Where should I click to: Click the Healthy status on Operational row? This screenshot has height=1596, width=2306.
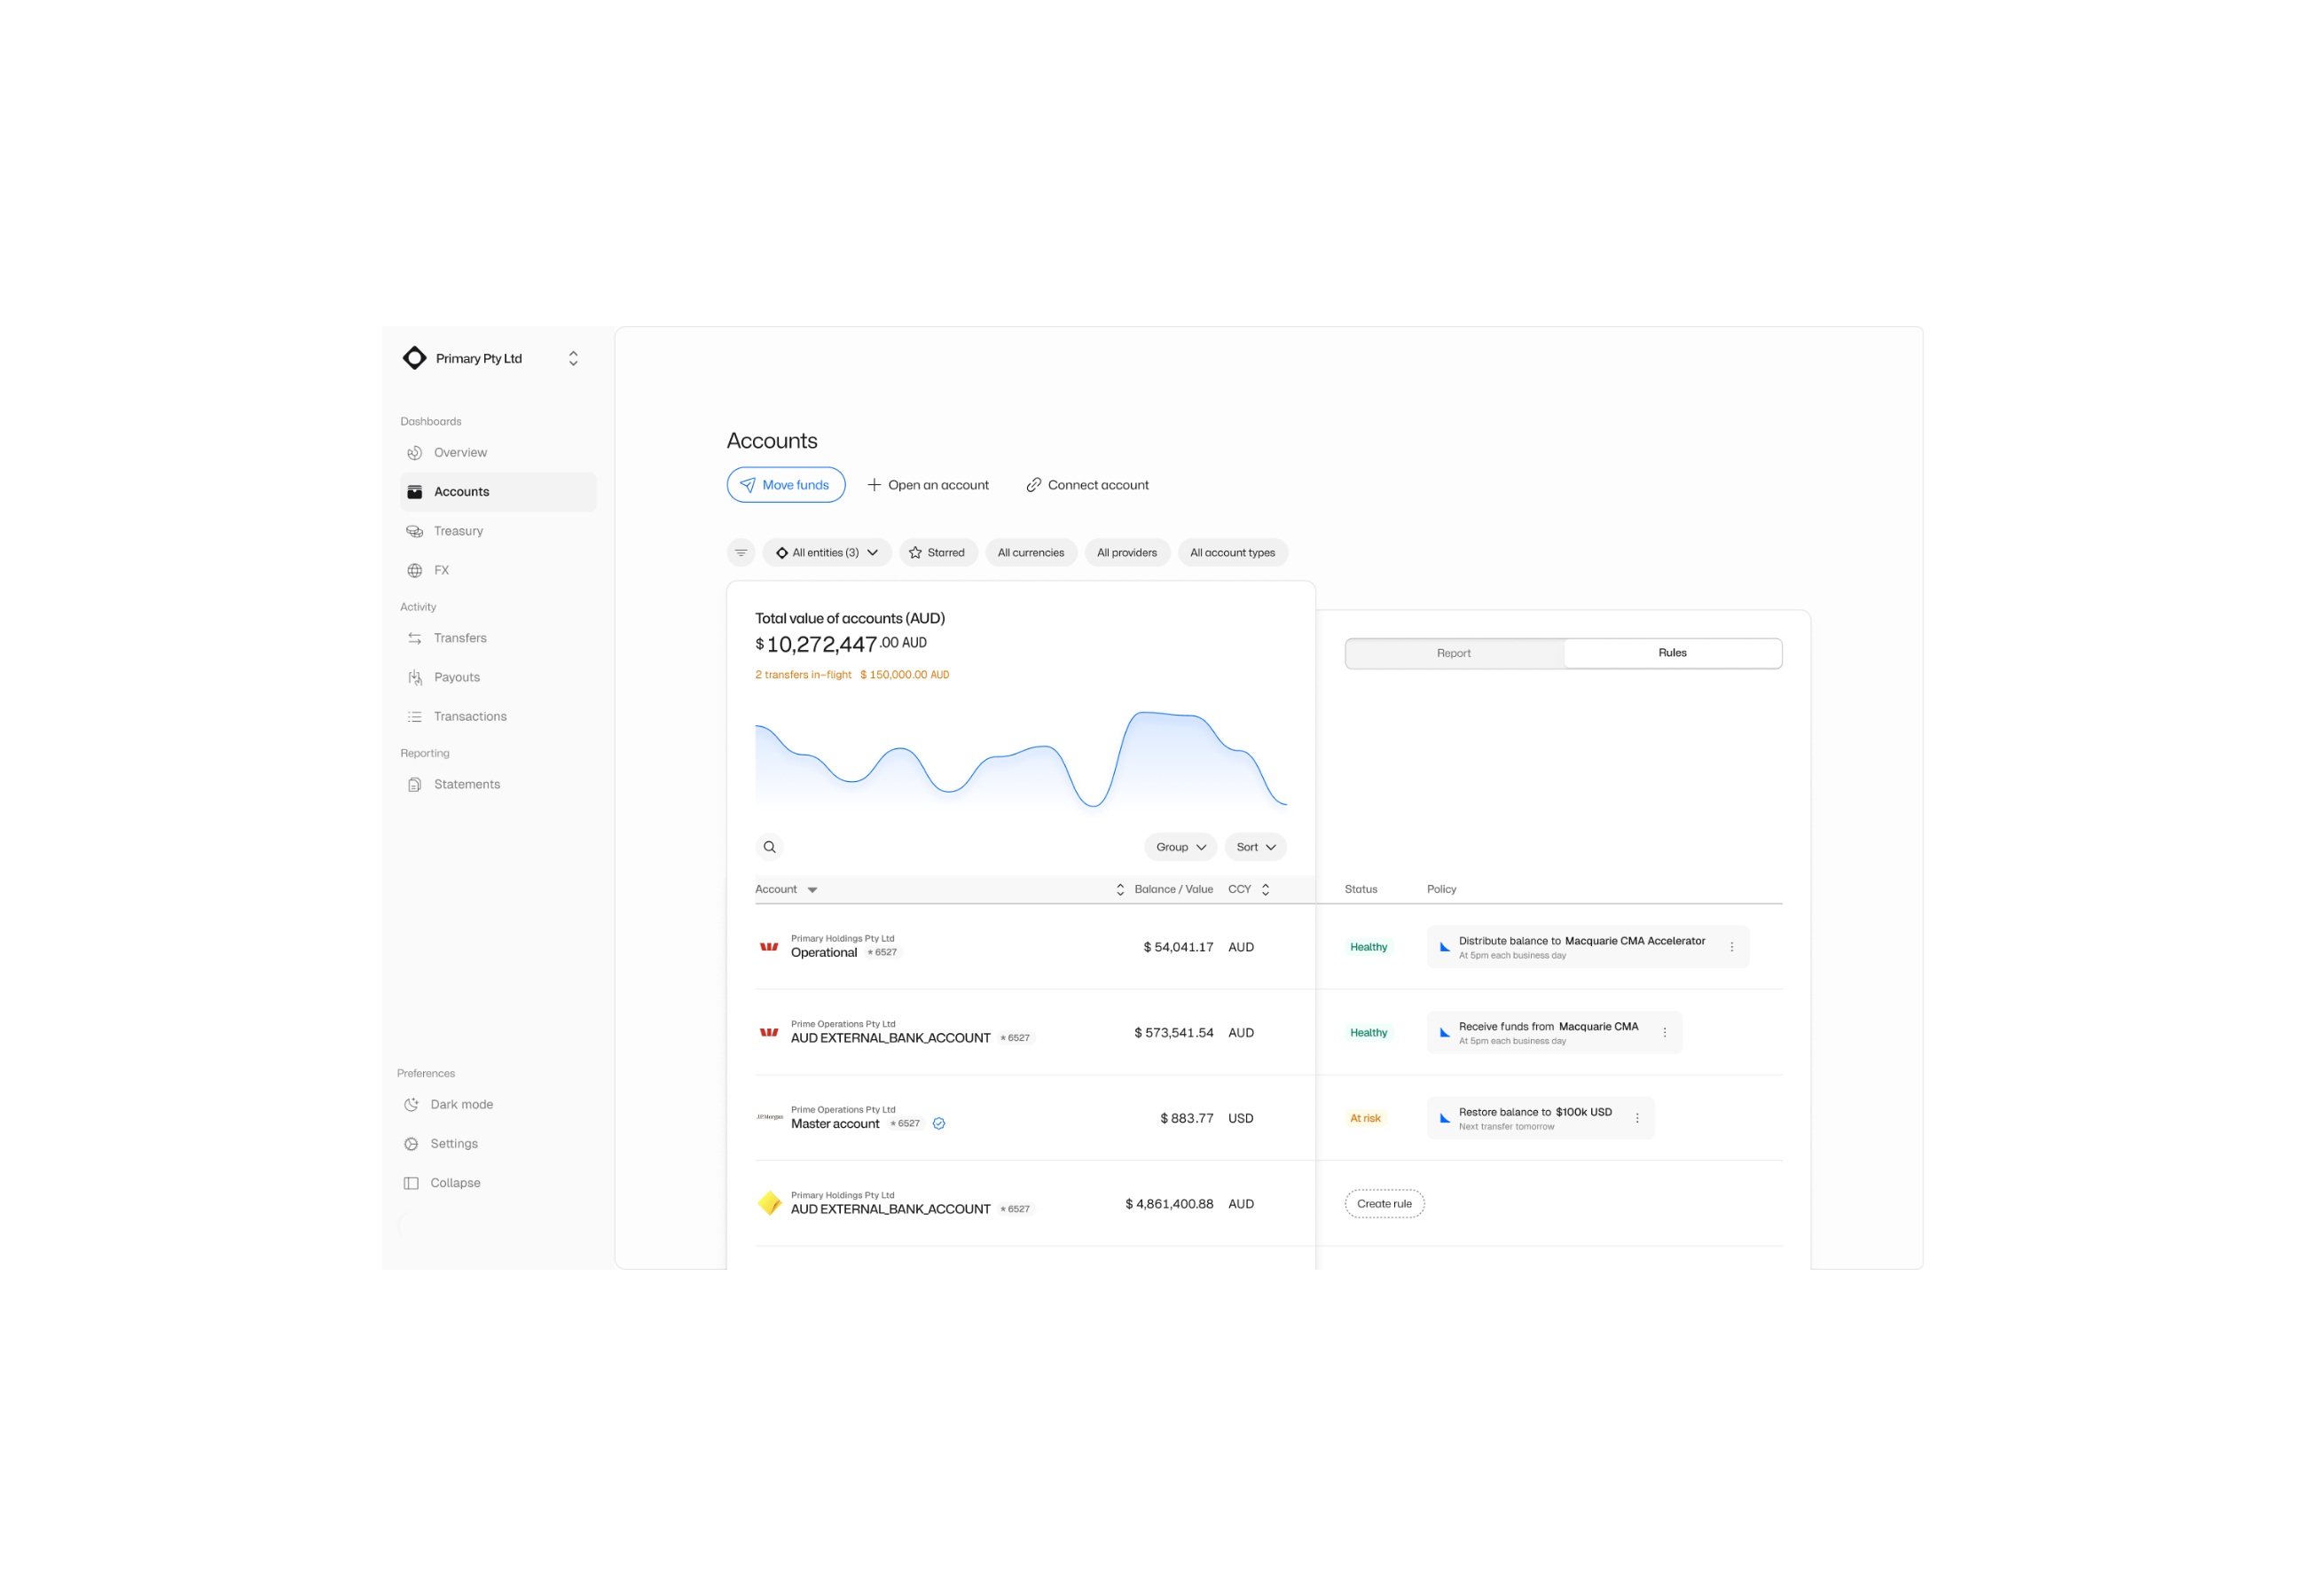tap(1368, 947)
